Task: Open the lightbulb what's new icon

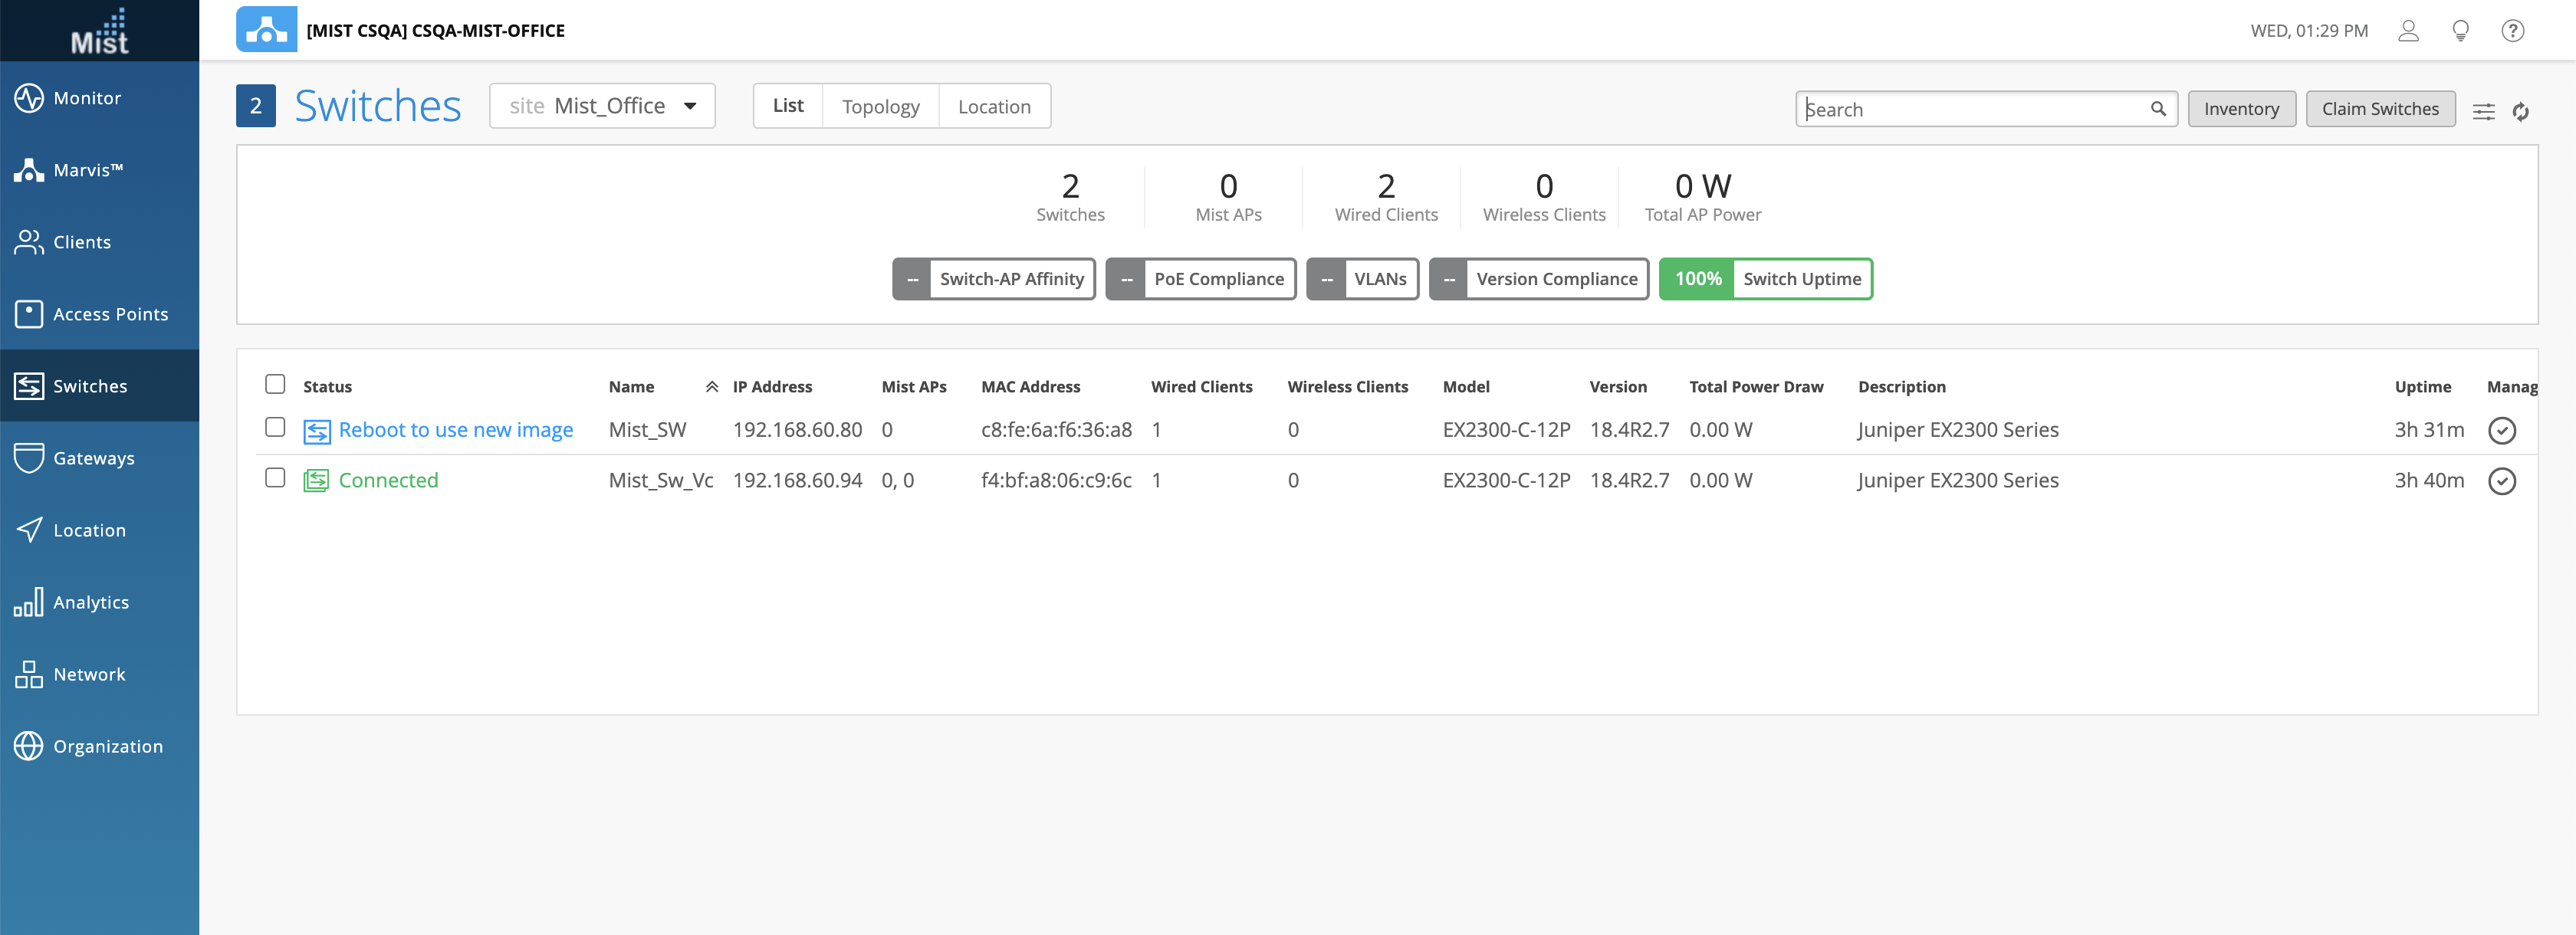Action: (x=2460, y=31)
